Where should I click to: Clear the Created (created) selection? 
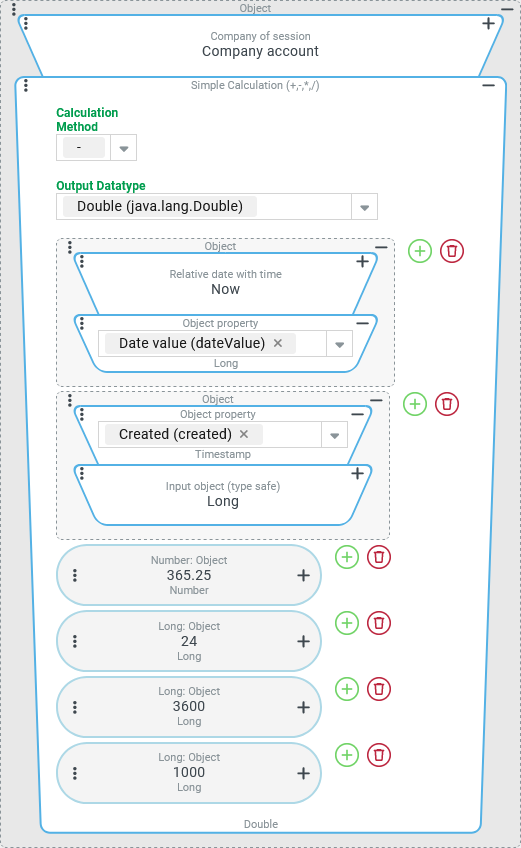(x=244, y=434)
